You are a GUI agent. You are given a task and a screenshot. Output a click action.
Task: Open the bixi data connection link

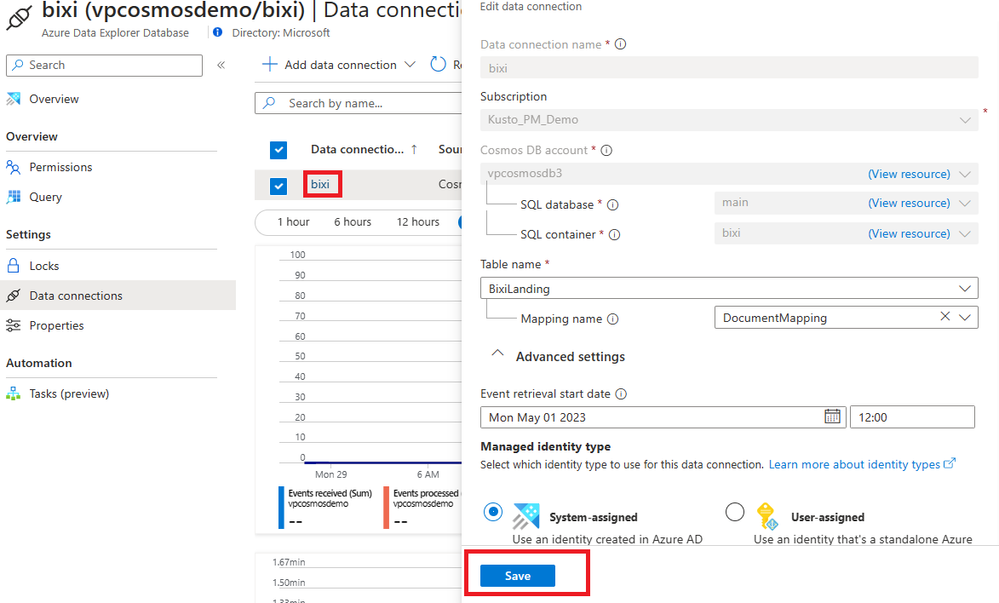click(320, 184)
